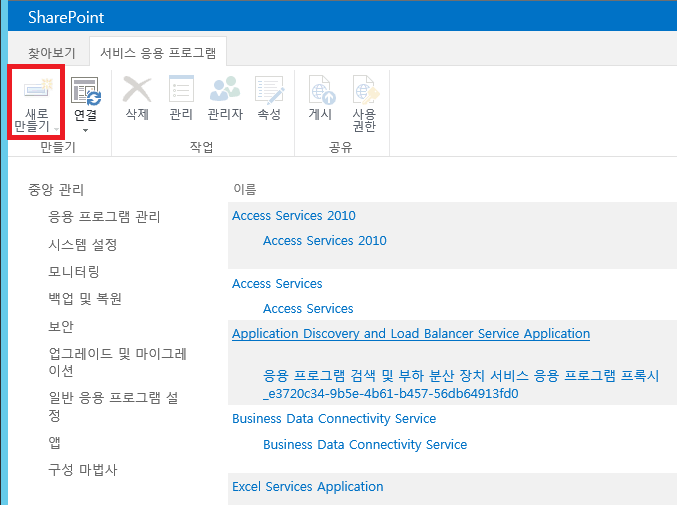Viewport: 677px width, 505px height.
Task: Open the 모니터링 navigation link
Action: [x=74, y=271]
